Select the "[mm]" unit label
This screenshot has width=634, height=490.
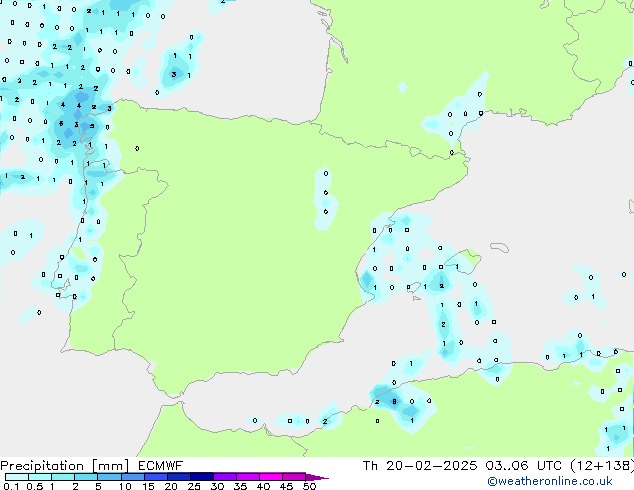click(111, 466)
